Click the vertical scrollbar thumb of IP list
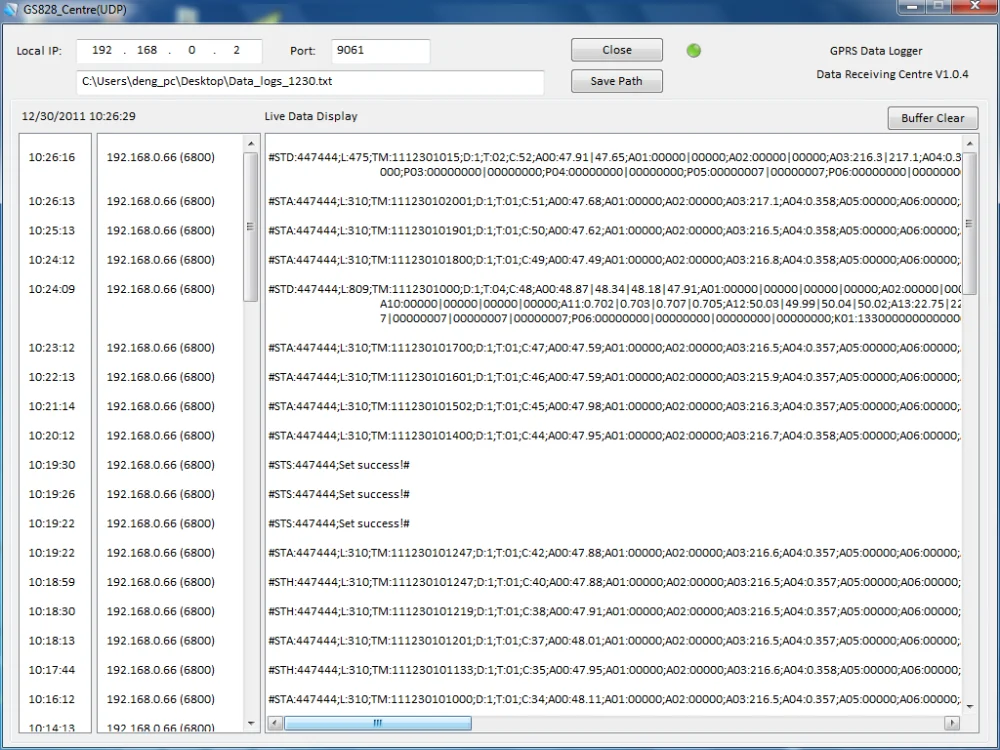Viewport: 1000px width, 750px height. (x=251, y=226)
